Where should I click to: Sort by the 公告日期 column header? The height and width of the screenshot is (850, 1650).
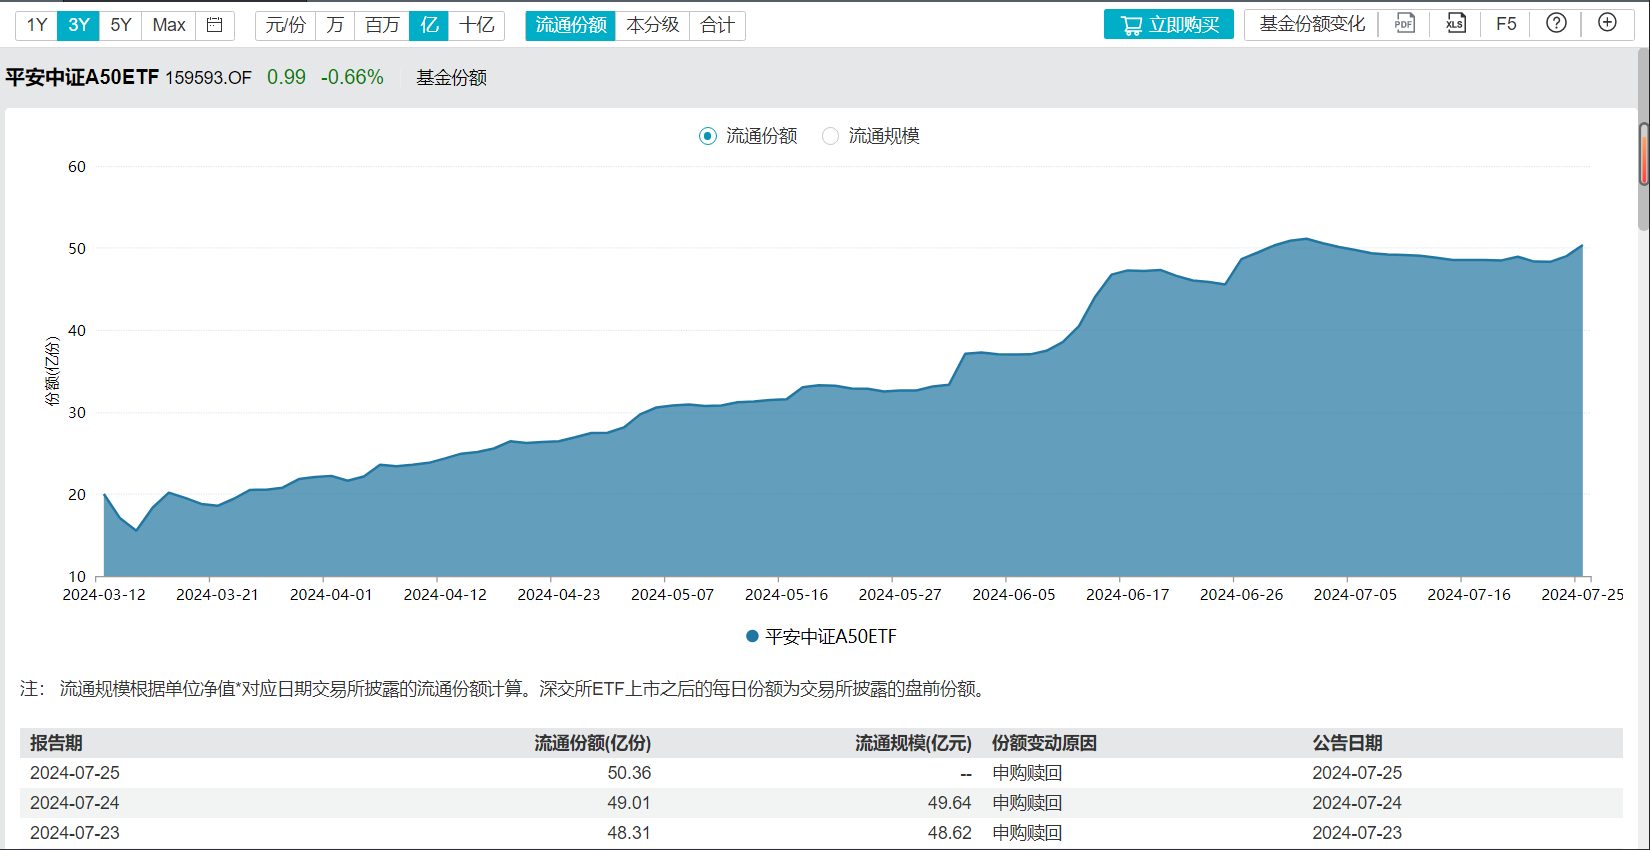coord(1347,743)
